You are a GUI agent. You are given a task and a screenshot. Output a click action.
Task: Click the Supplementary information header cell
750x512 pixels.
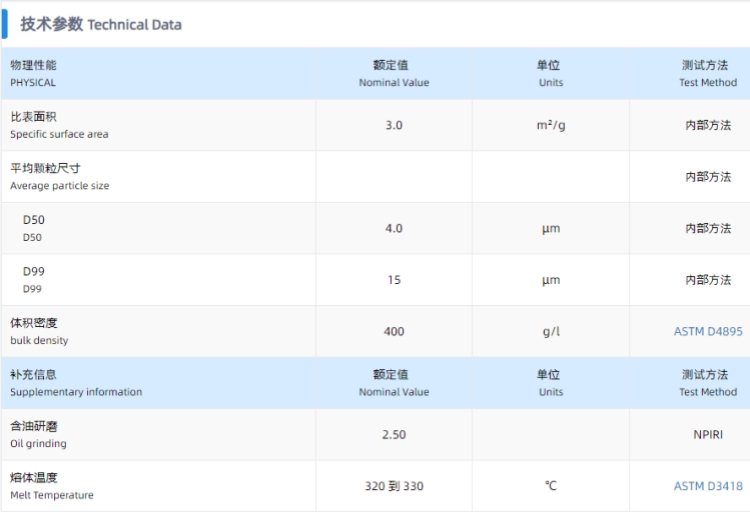click(158, 383)
